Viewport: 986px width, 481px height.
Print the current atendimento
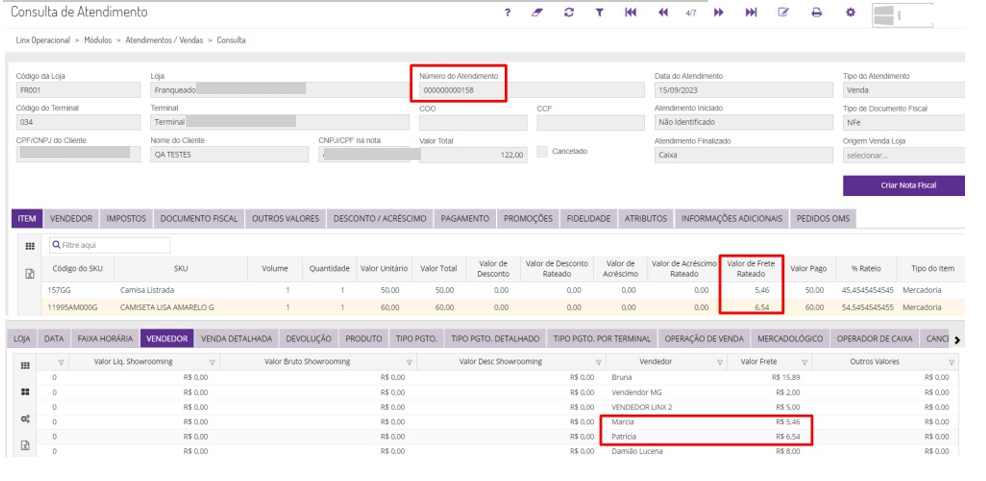pyautogui.click(x=816, y=13)
